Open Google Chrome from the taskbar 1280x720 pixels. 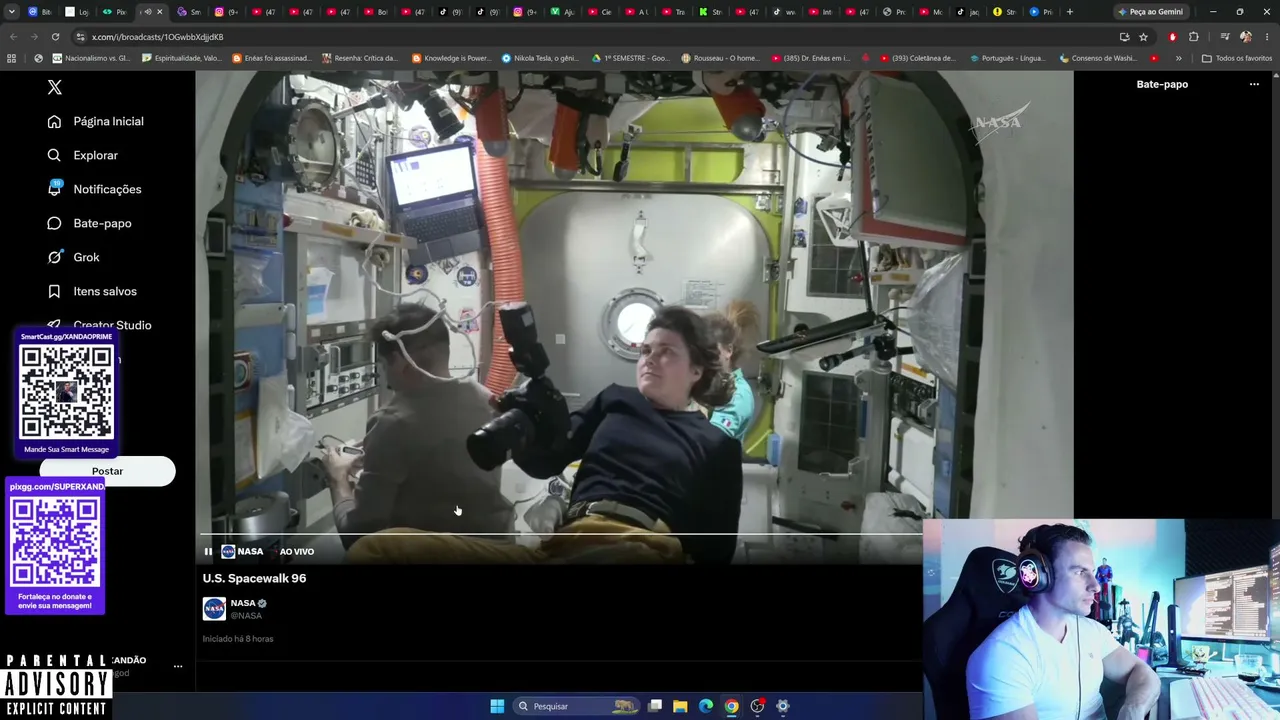[732, 706]
